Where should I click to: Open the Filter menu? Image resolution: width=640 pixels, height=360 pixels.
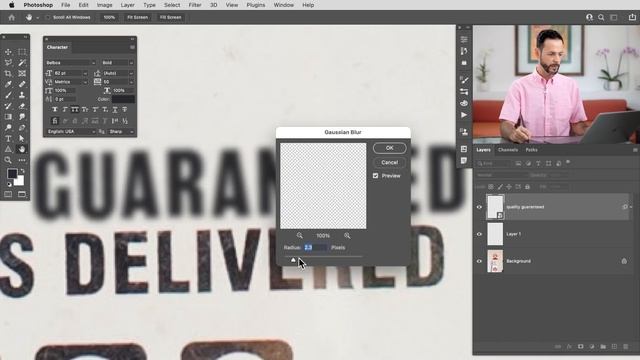[x=195, y=5]
